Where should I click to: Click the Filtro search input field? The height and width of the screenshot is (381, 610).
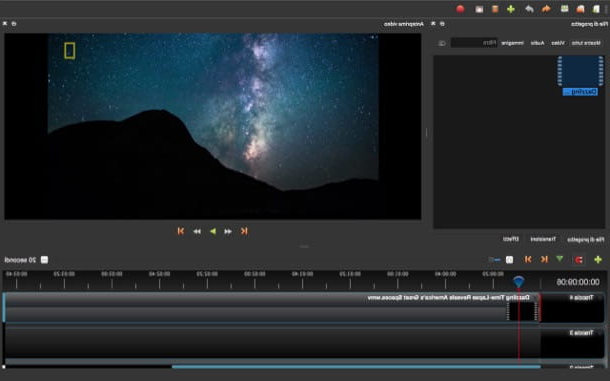coord(474,43)
